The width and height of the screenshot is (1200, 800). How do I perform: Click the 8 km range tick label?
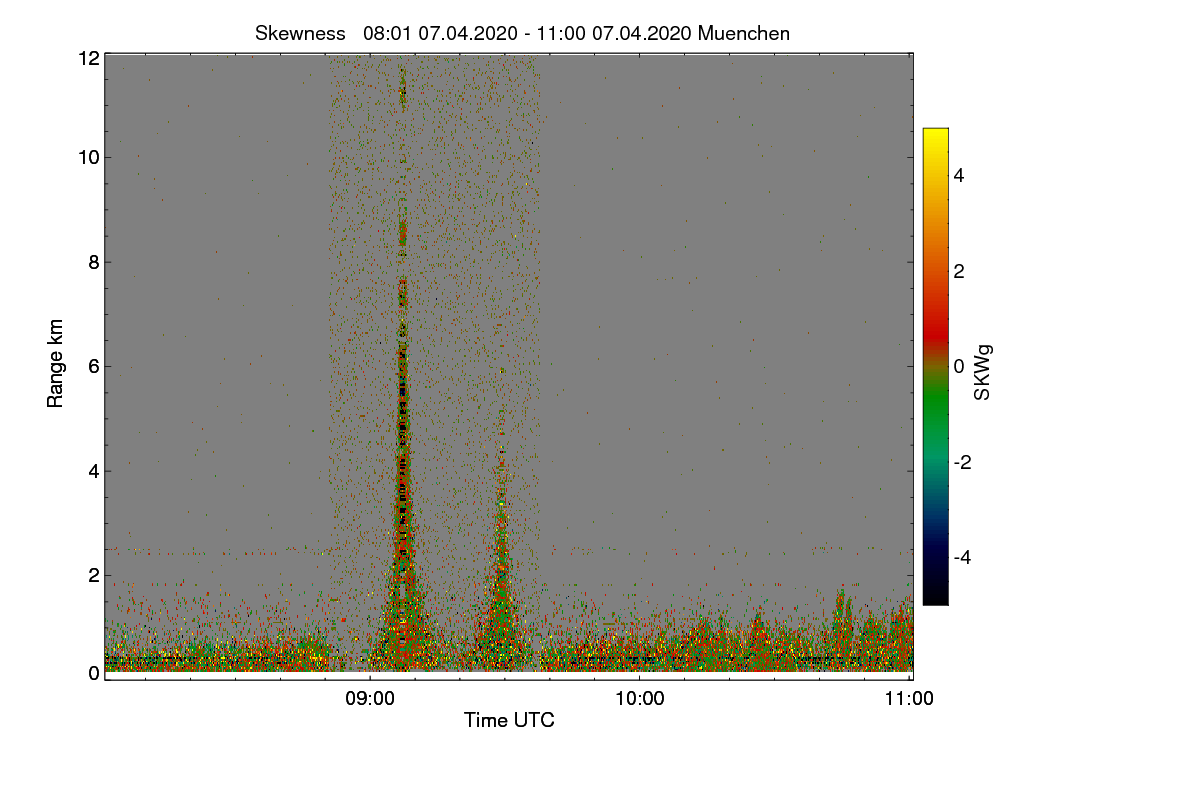94,262
